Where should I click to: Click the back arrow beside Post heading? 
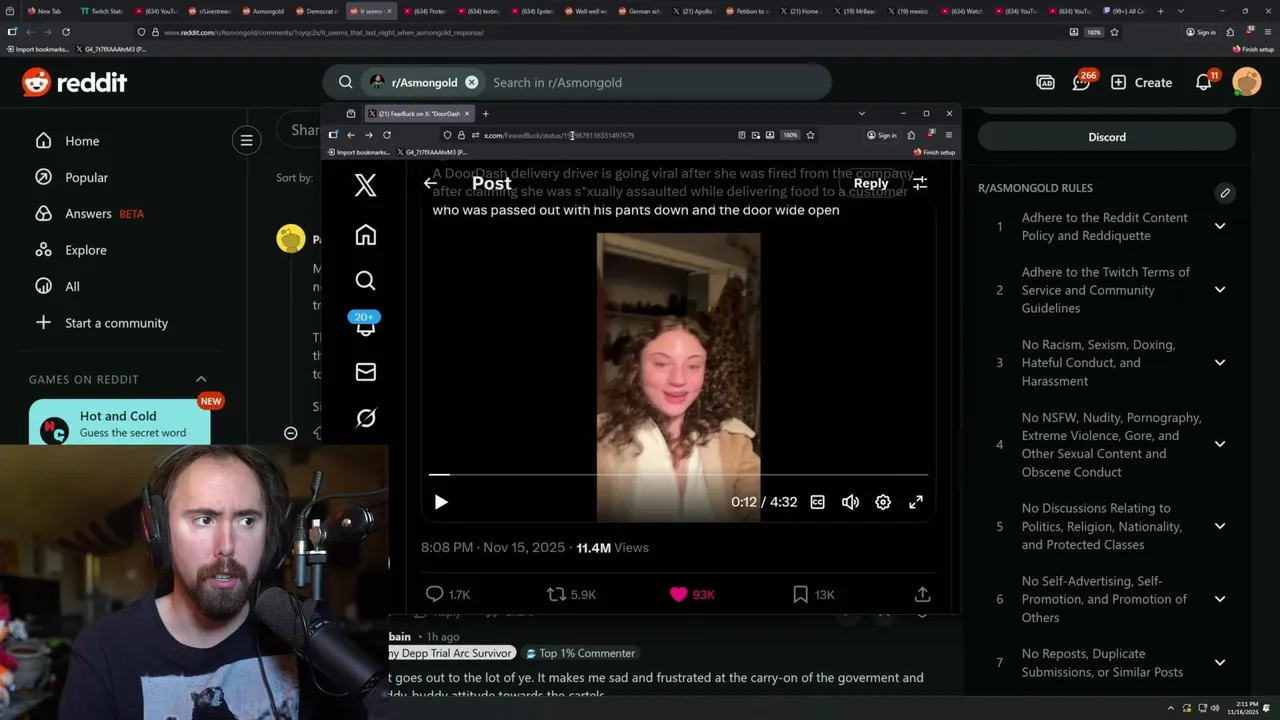click(430, 183)
